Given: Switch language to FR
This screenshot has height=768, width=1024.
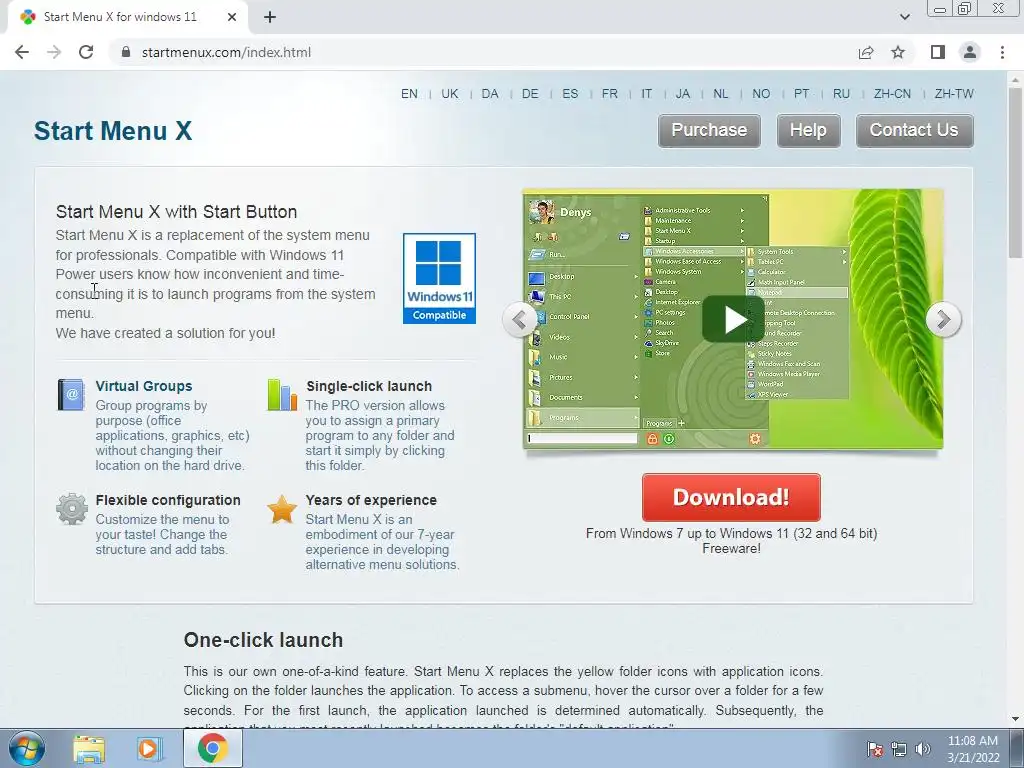Looking at the screenshot, I should (x=610, y=93).
